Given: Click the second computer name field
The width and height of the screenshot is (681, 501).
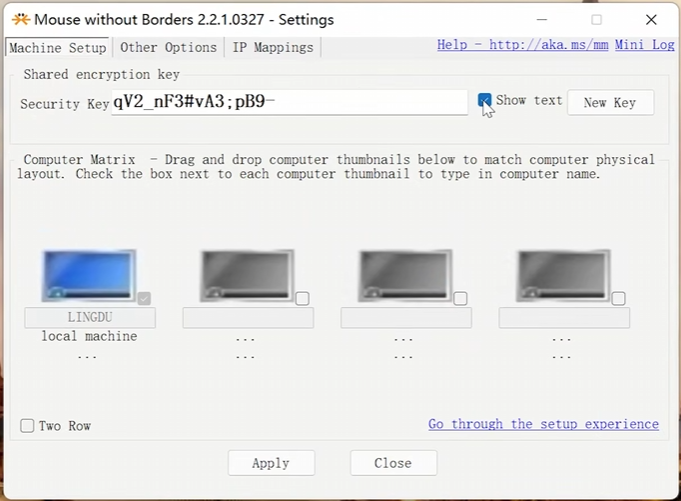Looking at the screenshot, I should 248,318.
